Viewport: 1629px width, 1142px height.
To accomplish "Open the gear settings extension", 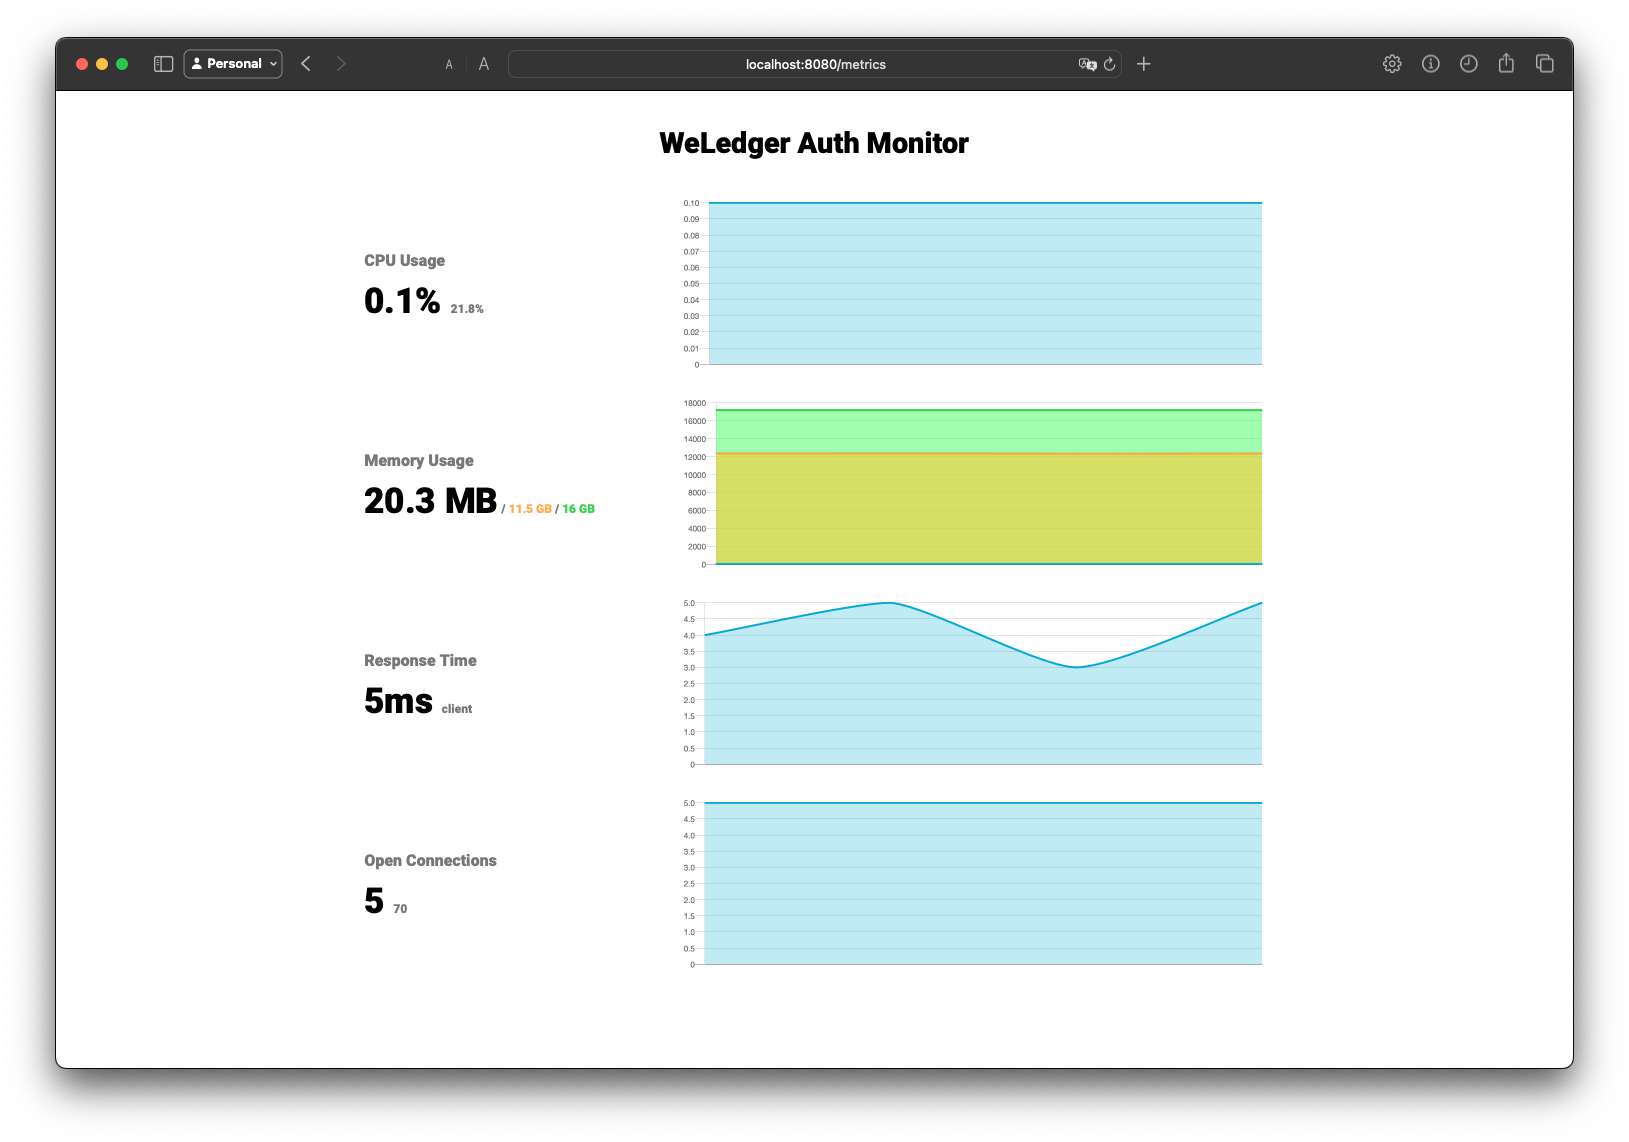I will [x=1392, y=64].
